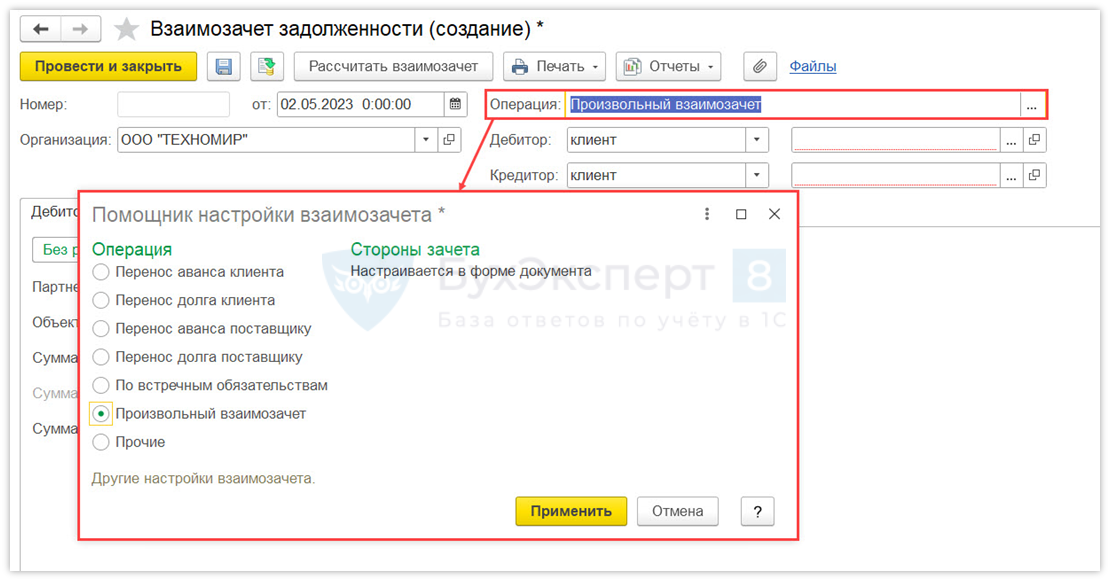Go forward with the right arrow button
The height and width of the screenshot is (581, 1110).
click(x=81, y=29)
